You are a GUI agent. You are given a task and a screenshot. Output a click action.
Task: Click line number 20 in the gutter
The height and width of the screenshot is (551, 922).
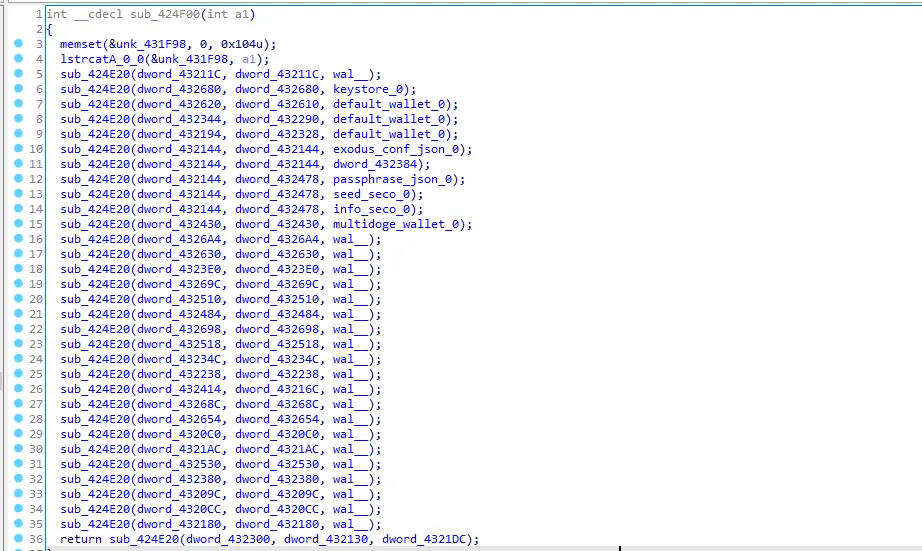(x=37, y=299)
